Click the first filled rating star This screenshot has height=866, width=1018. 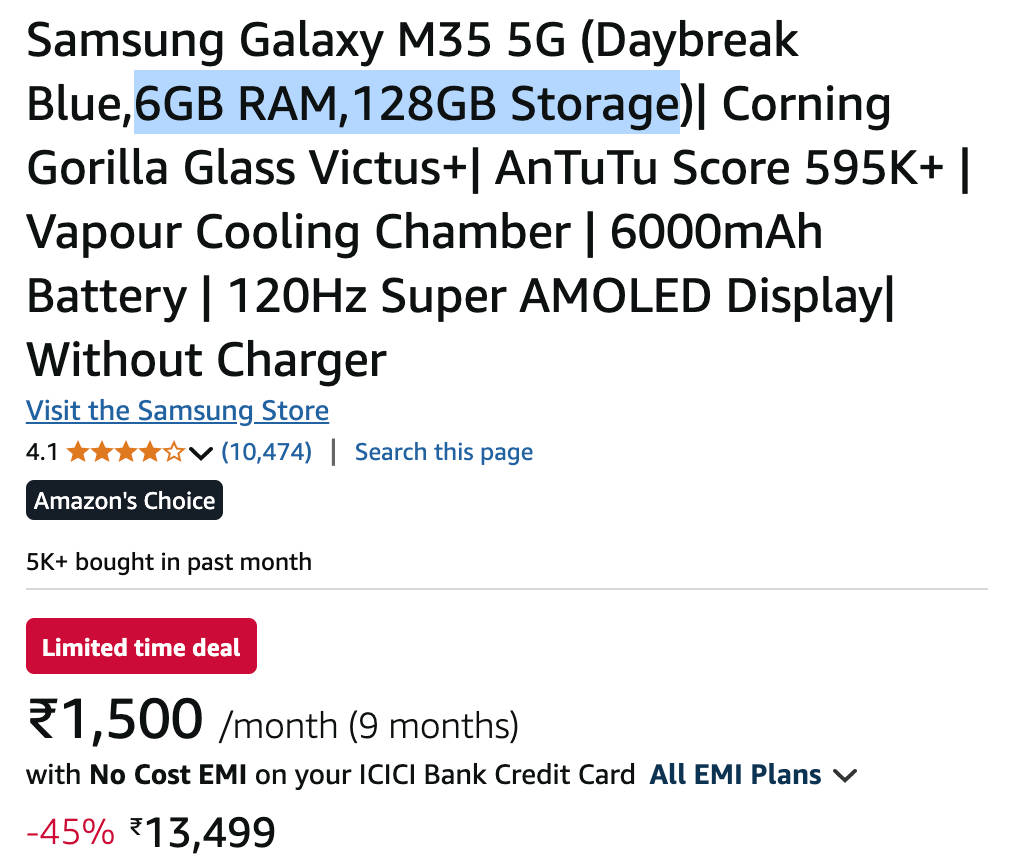(x=78, y=453)
